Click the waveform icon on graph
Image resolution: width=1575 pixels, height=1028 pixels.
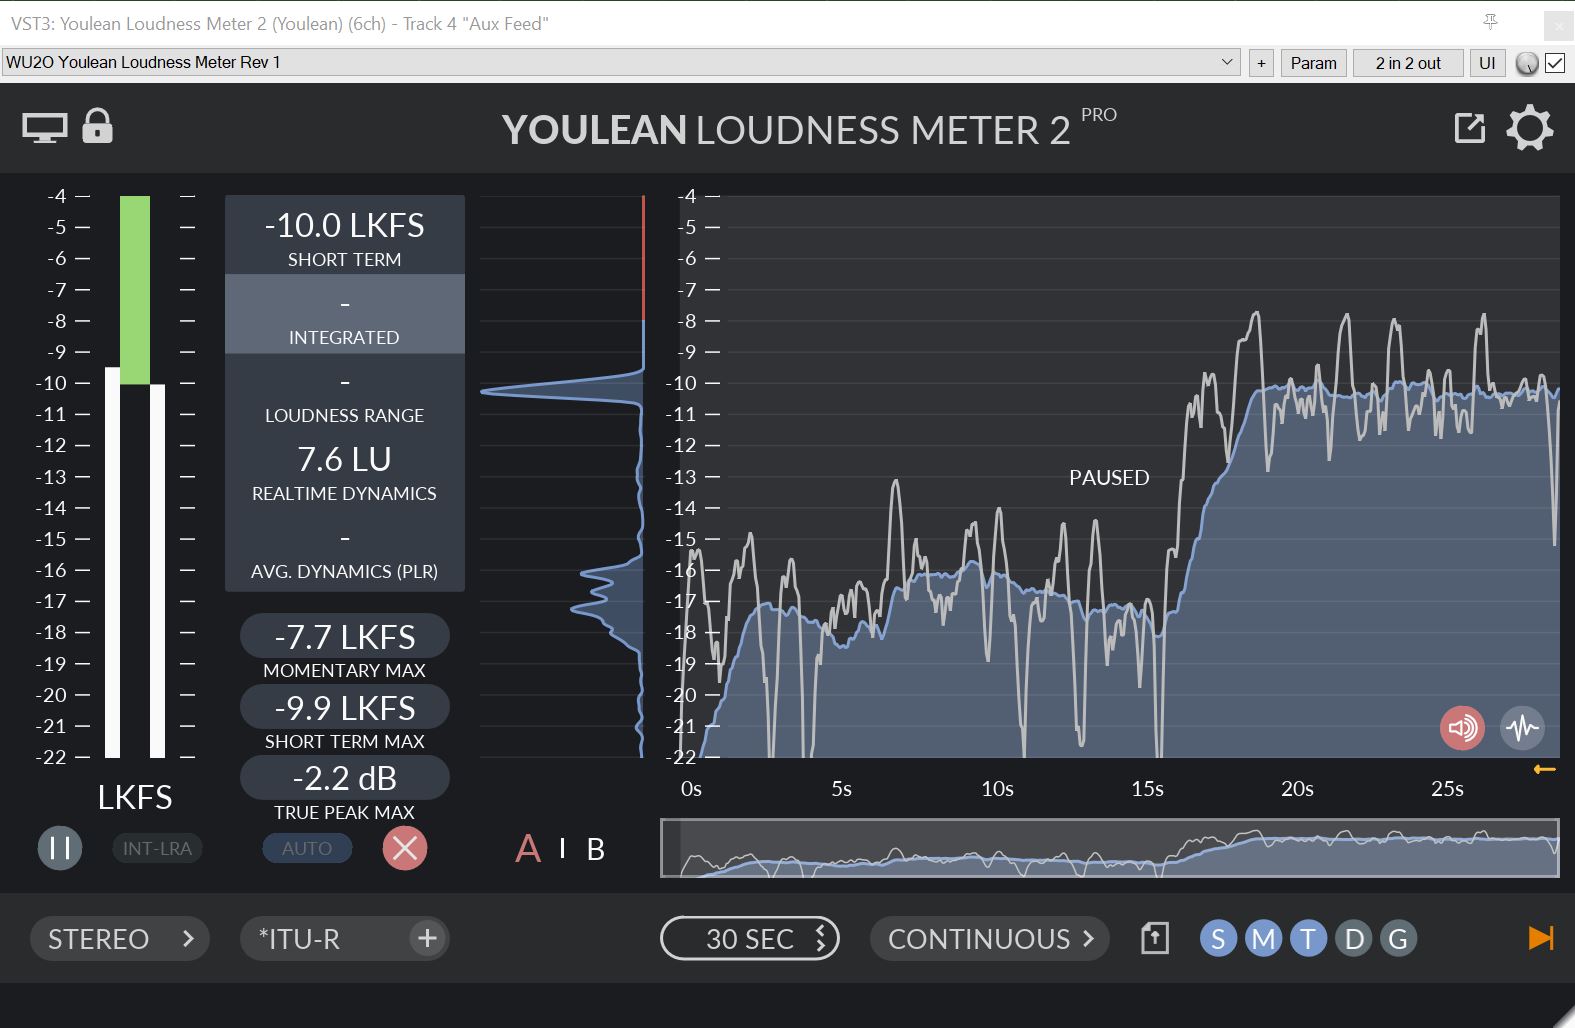[x=1522, y=727]
